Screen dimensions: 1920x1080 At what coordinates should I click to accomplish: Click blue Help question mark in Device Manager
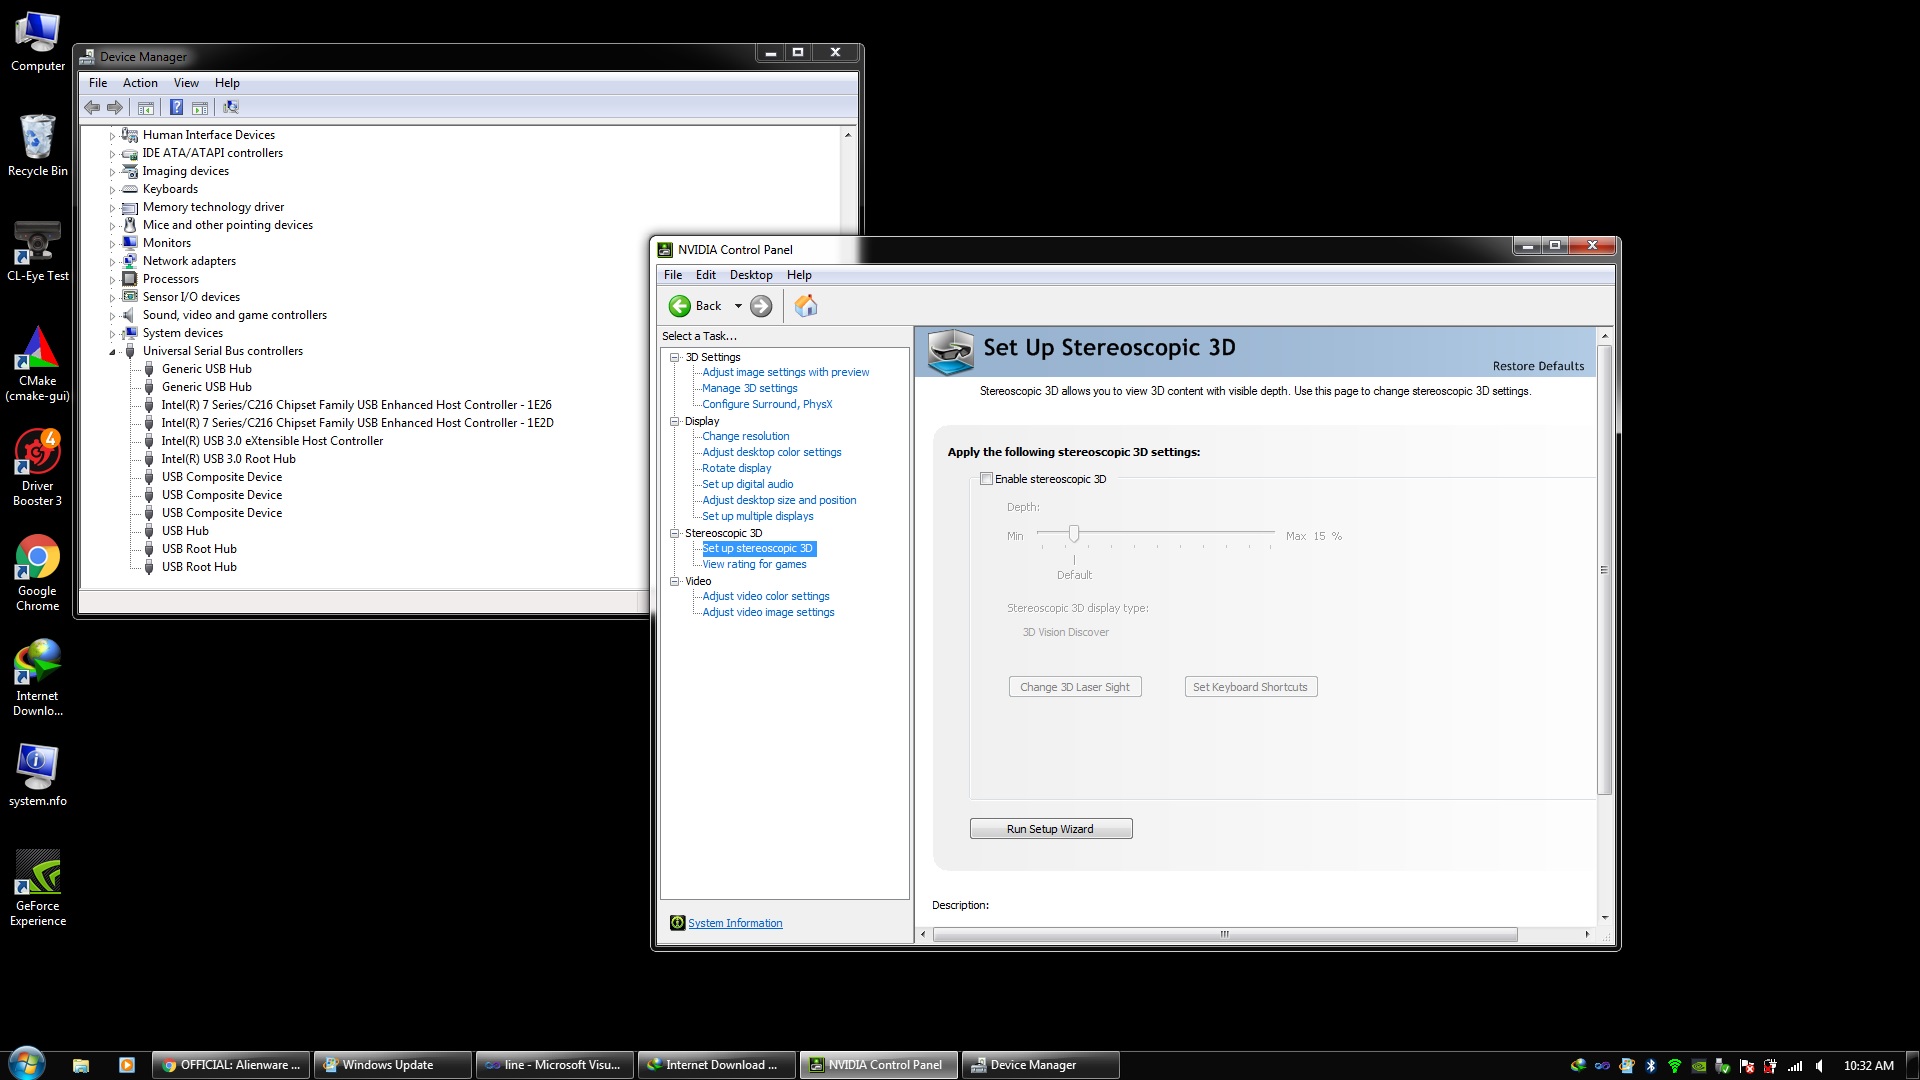pos(176,107)
